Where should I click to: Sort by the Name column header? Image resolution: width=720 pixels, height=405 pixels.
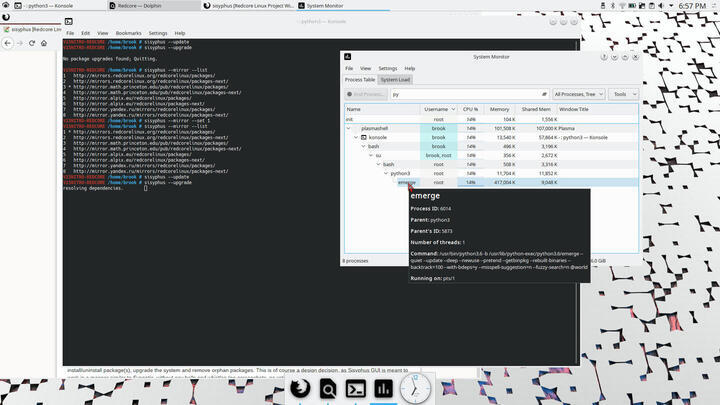382,109
